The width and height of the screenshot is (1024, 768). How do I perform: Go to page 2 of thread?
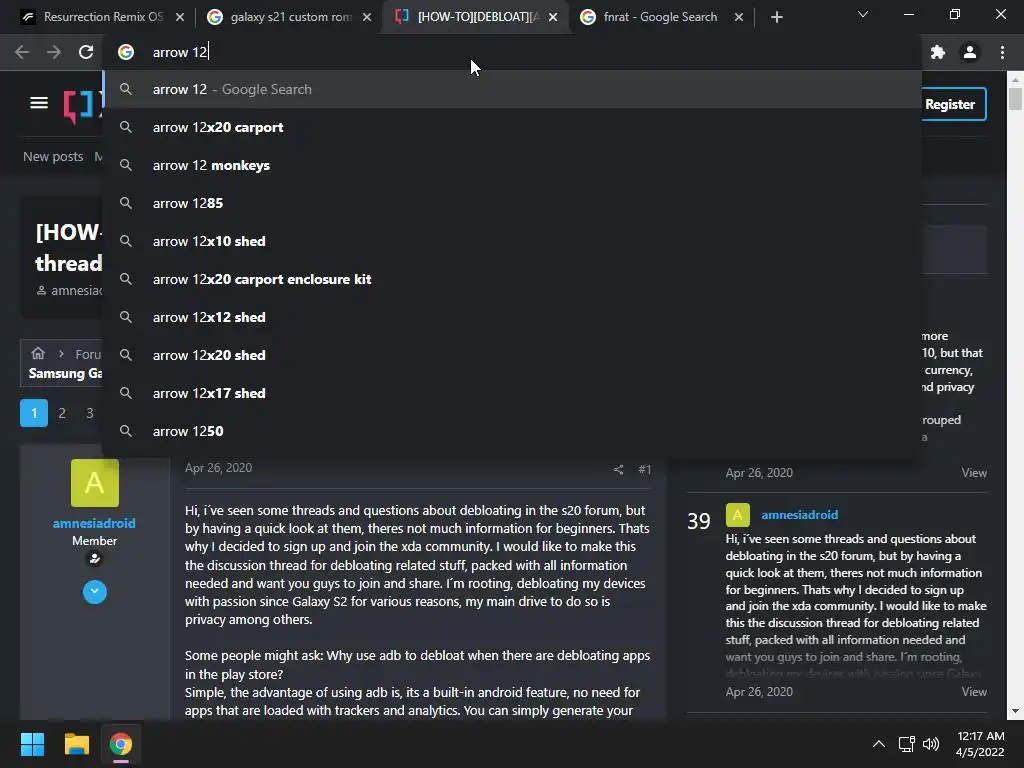pos(62,413)
